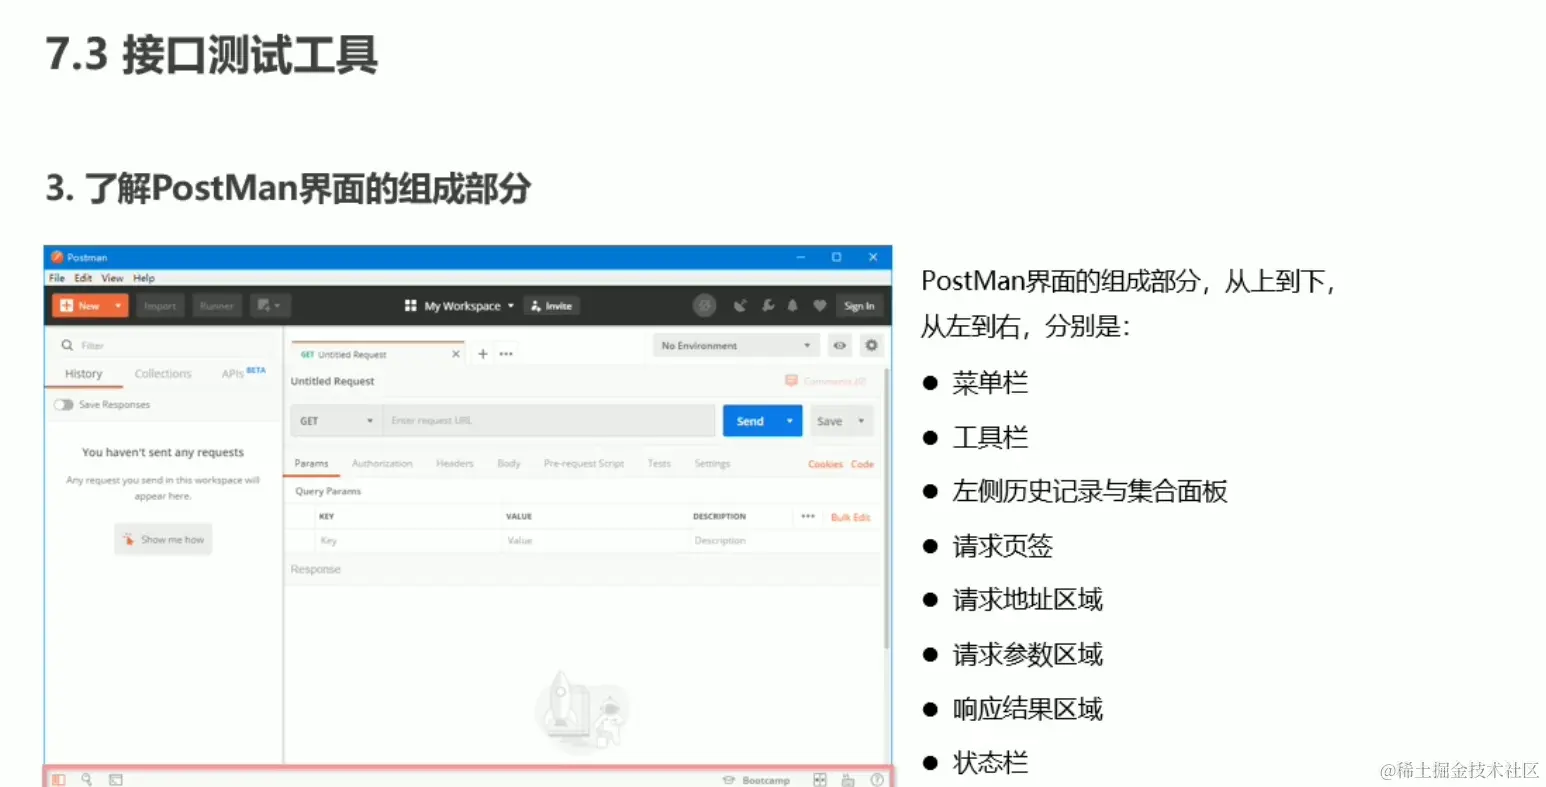
Task: Select the Body request tab
Action: click(x=509, y=463)
